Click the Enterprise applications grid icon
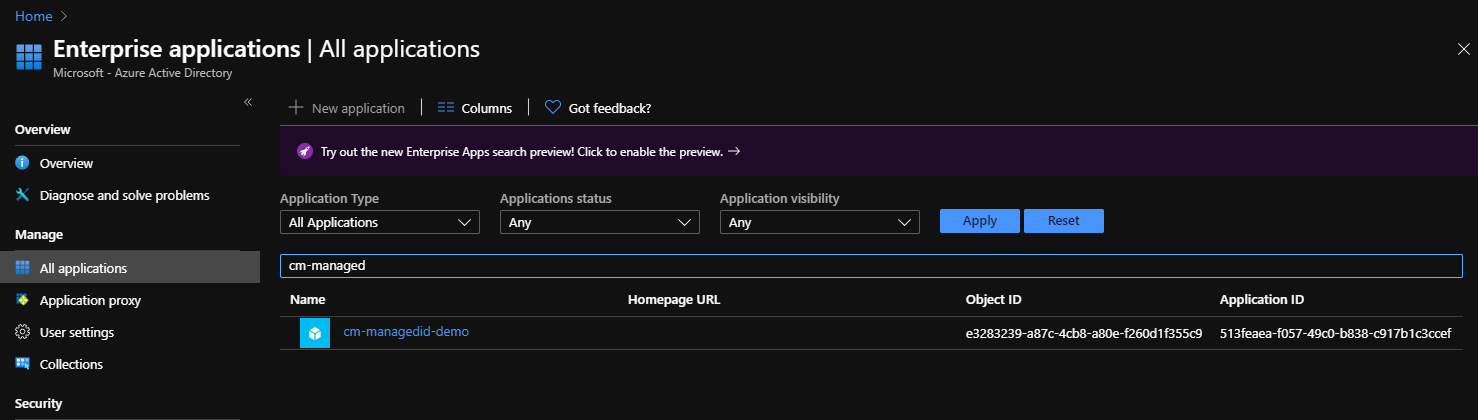This screenshot has height=420, width=1478. (28, 57)
